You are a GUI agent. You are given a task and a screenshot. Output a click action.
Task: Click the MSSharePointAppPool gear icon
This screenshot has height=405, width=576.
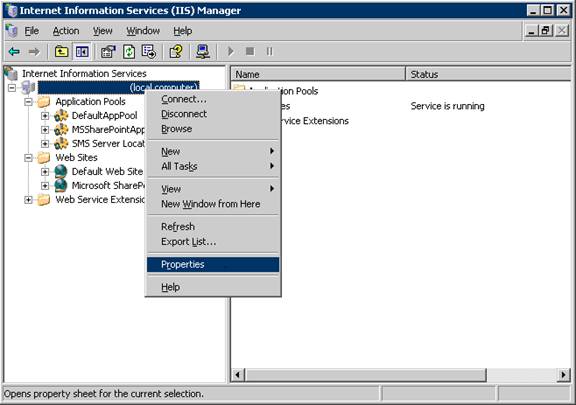click(61, 129)
